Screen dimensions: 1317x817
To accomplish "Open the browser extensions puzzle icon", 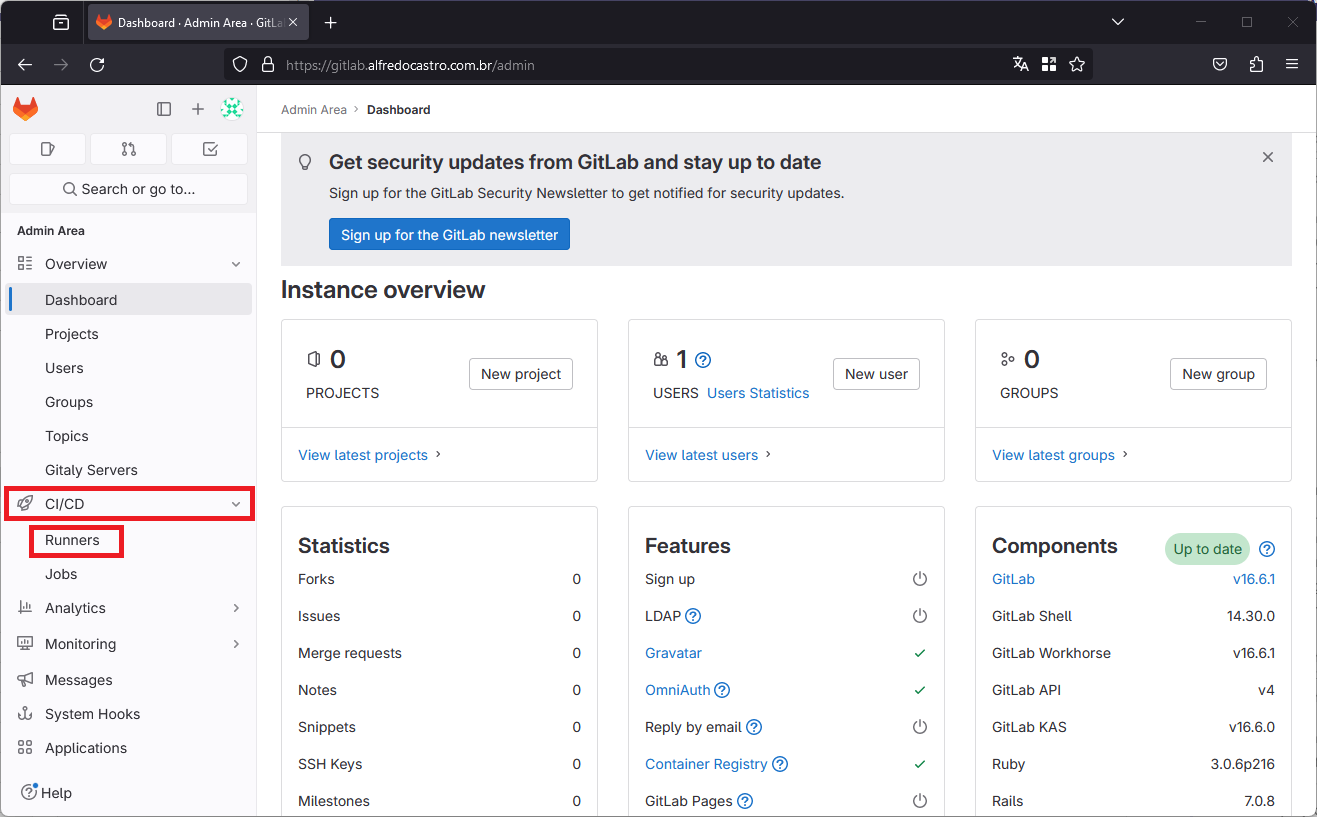I will point(1256,64).
